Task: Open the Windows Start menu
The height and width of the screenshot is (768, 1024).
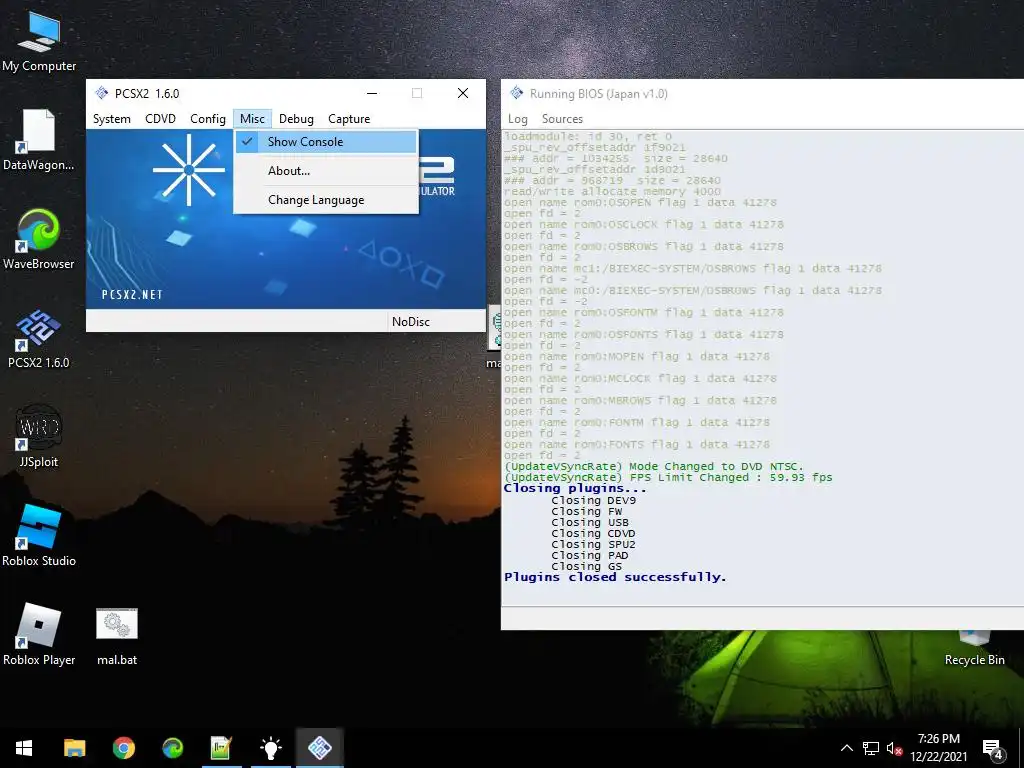Action: click(24, 748)
